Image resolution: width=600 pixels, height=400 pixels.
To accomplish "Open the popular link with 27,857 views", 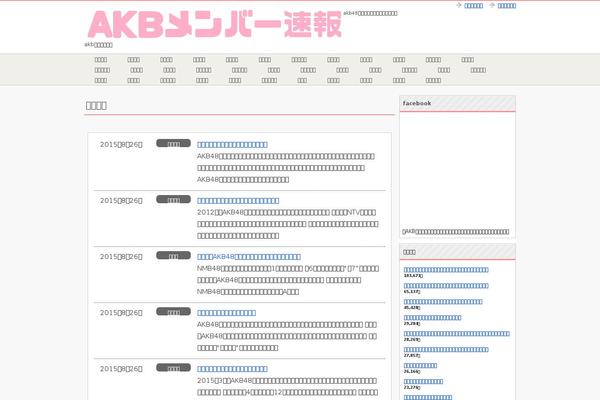I will 446,350.
